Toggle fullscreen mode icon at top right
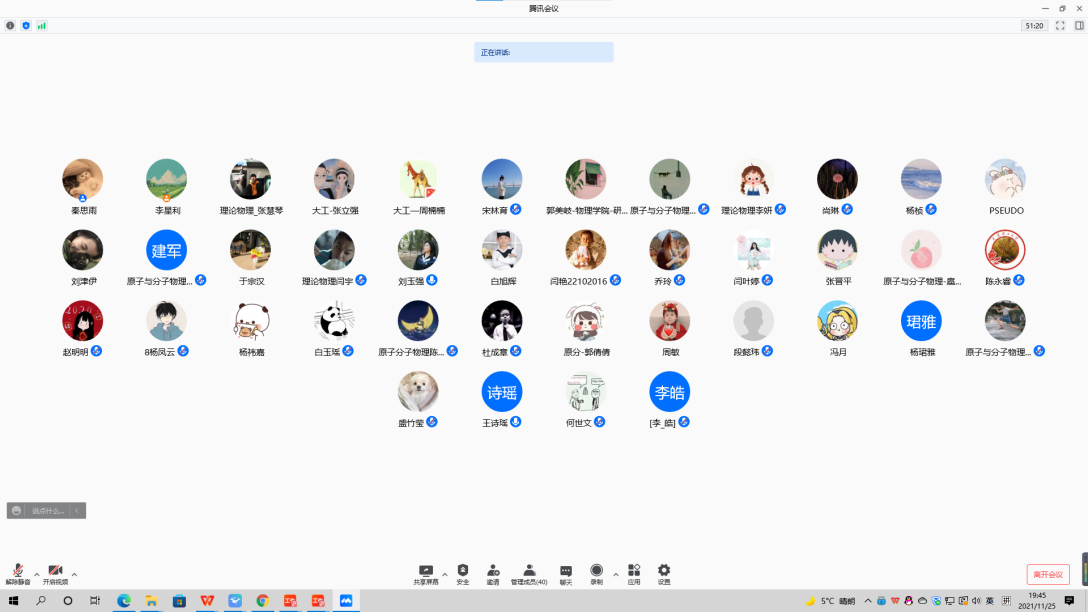The height and width of the screenshot is (612, 1088). (x=1060, y=25)
